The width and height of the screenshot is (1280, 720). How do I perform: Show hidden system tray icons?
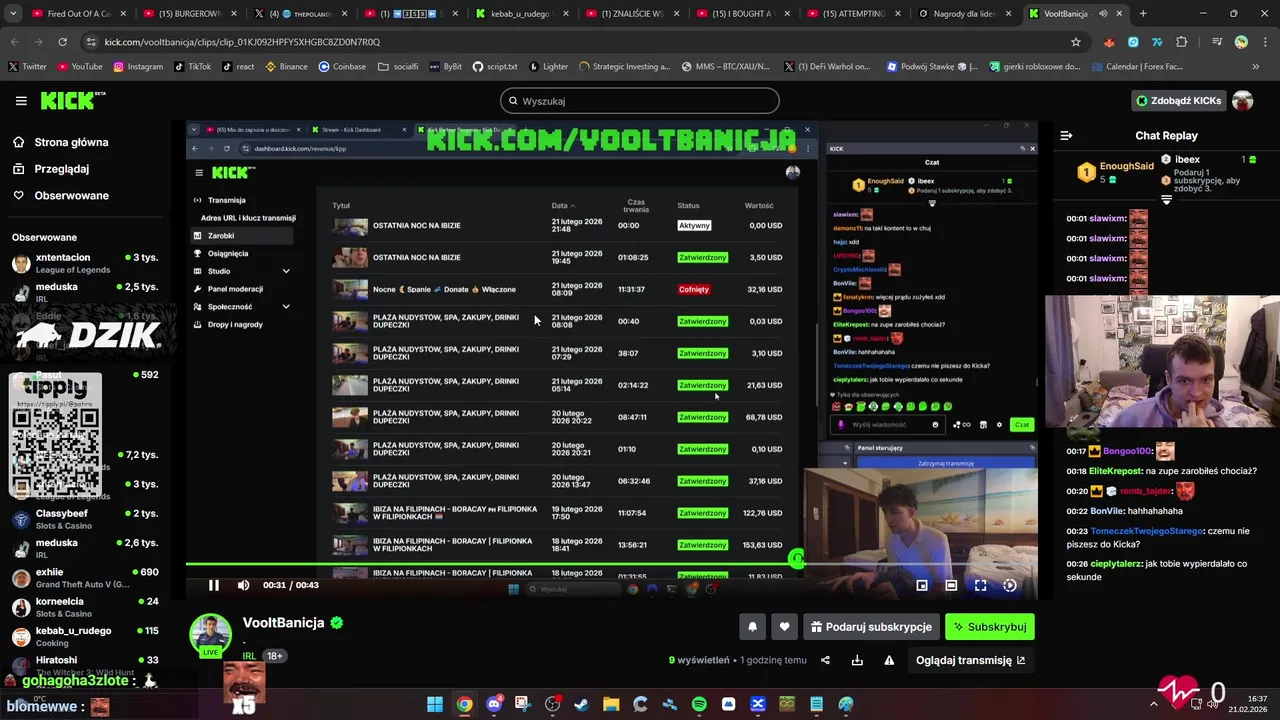(1153, 704)
